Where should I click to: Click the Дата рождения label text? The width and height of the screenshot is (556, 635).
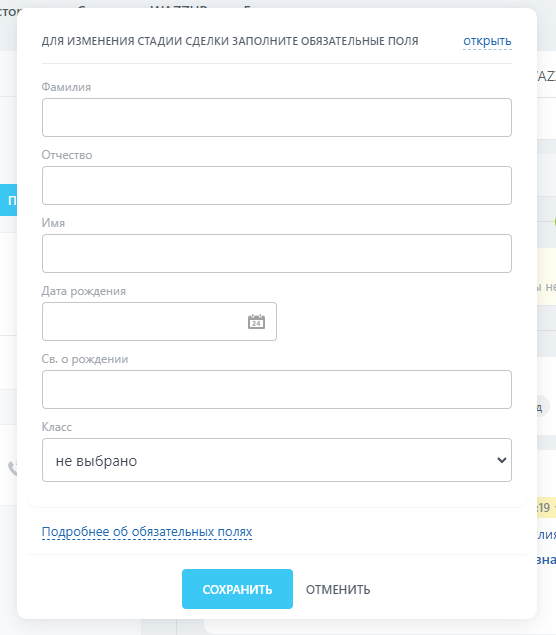pyautogui.click(x=84, y=291)
